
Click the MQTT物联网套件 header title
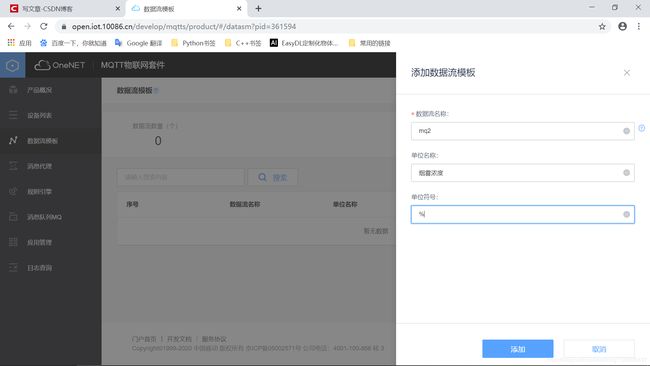point(133,65)
